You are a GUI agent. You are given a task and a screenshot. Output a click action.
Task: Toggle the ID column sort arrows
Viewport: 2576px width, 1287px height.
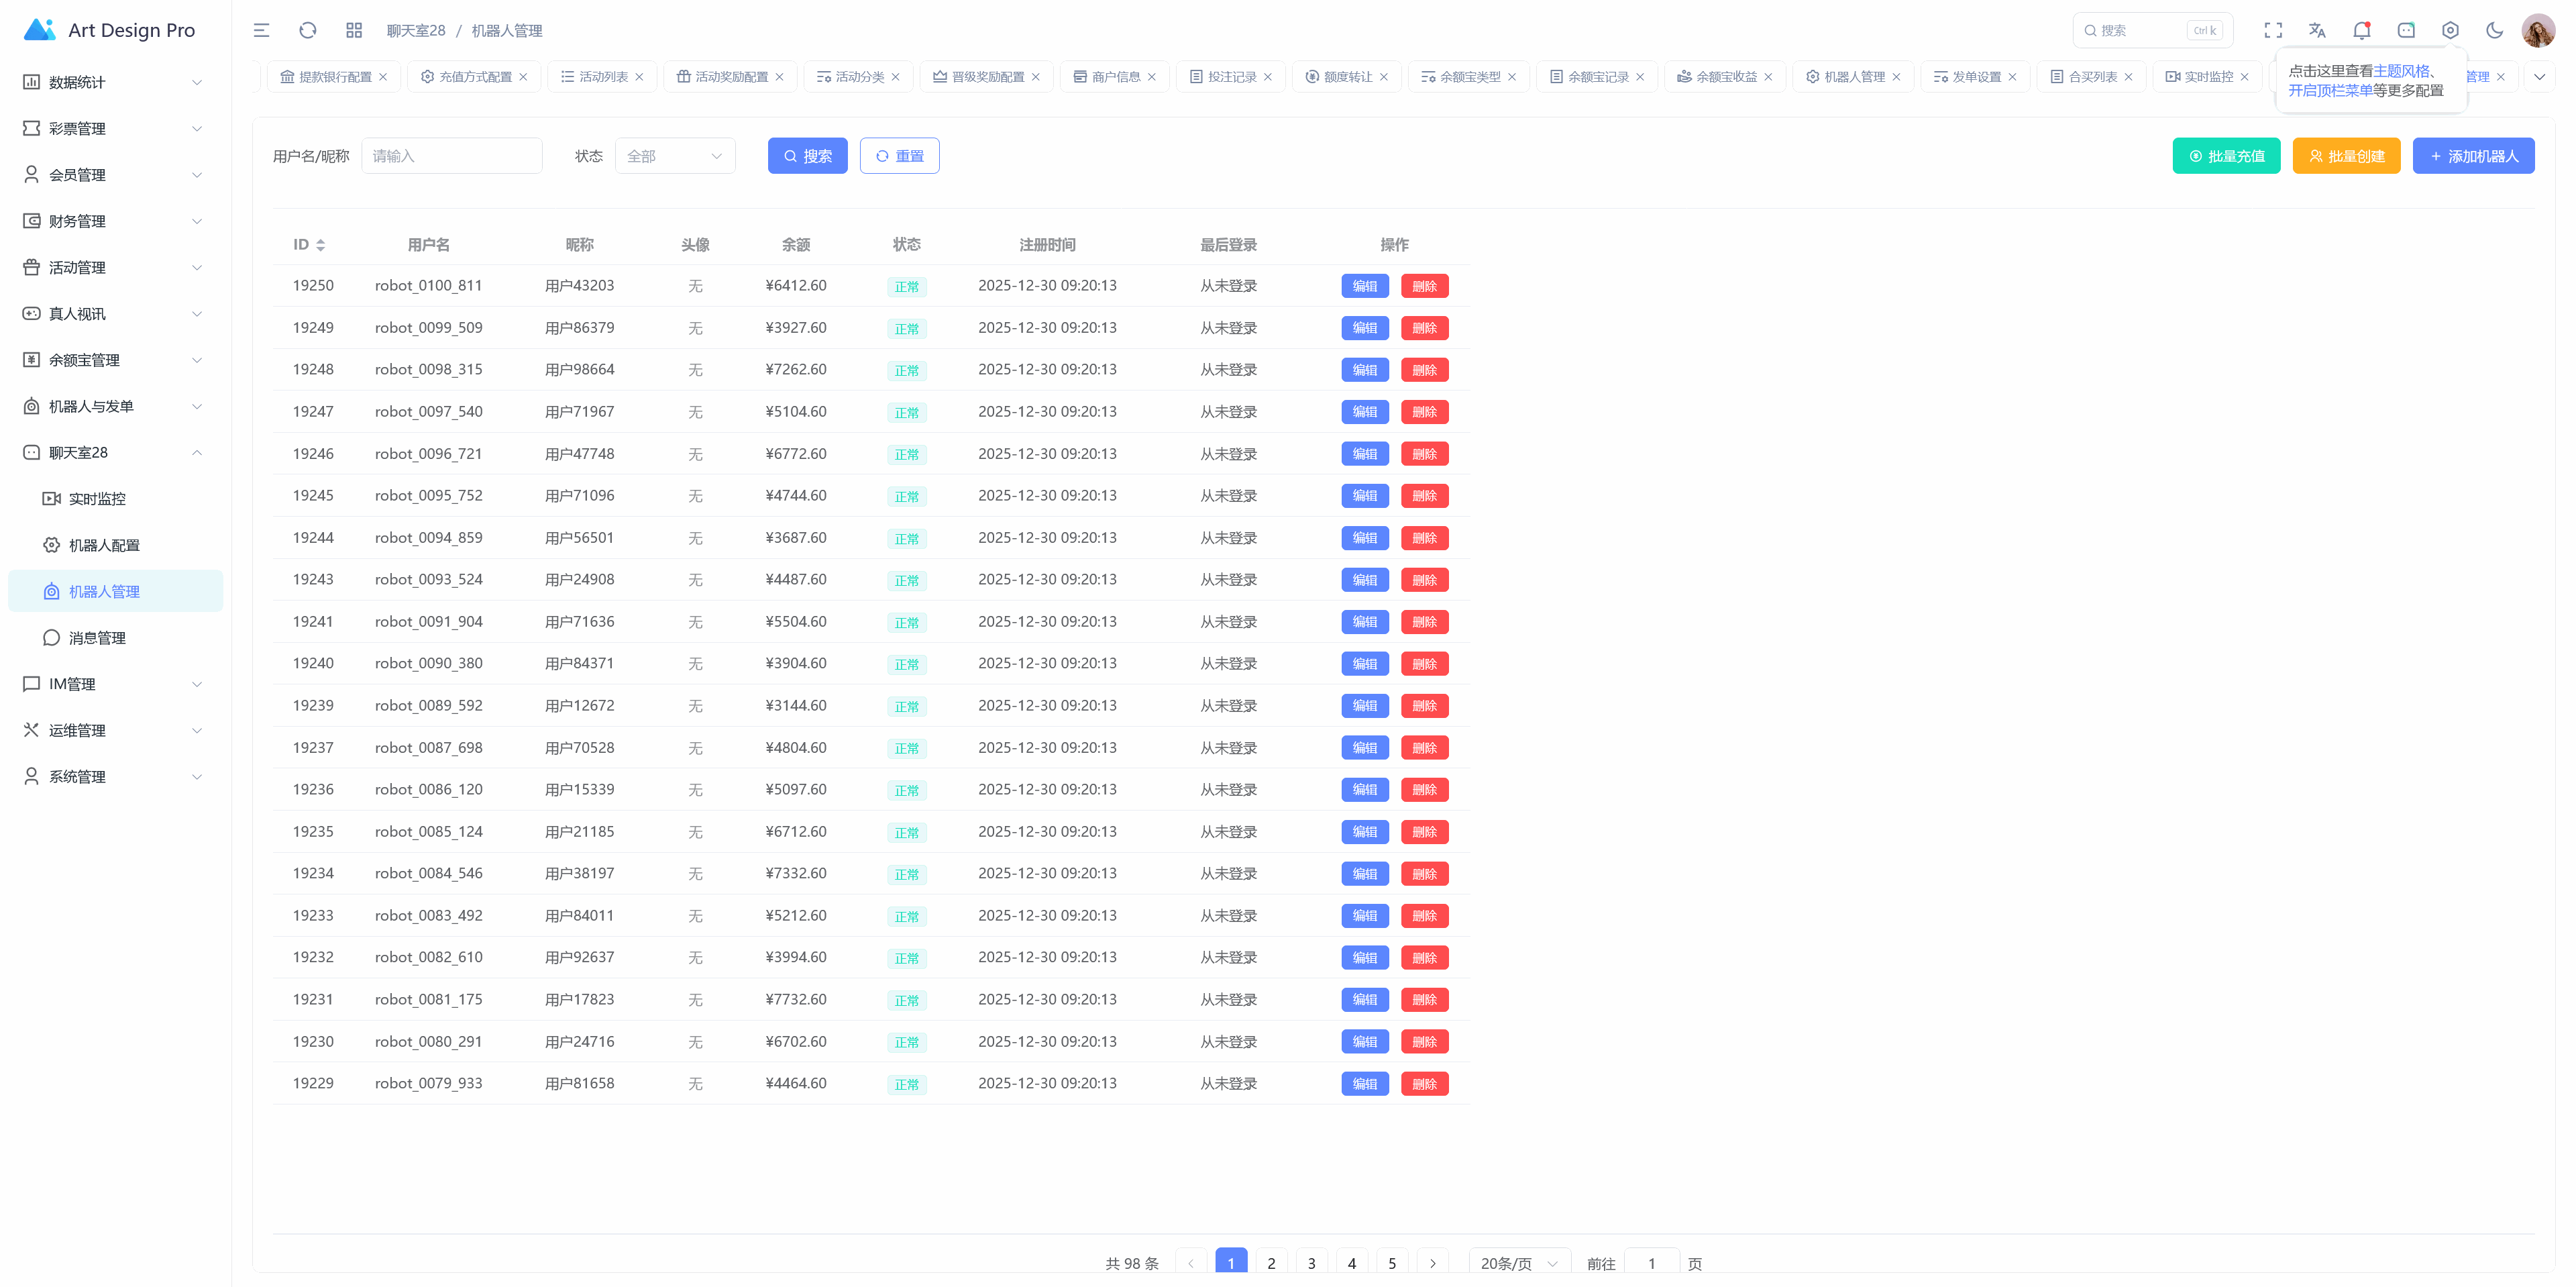322,244
